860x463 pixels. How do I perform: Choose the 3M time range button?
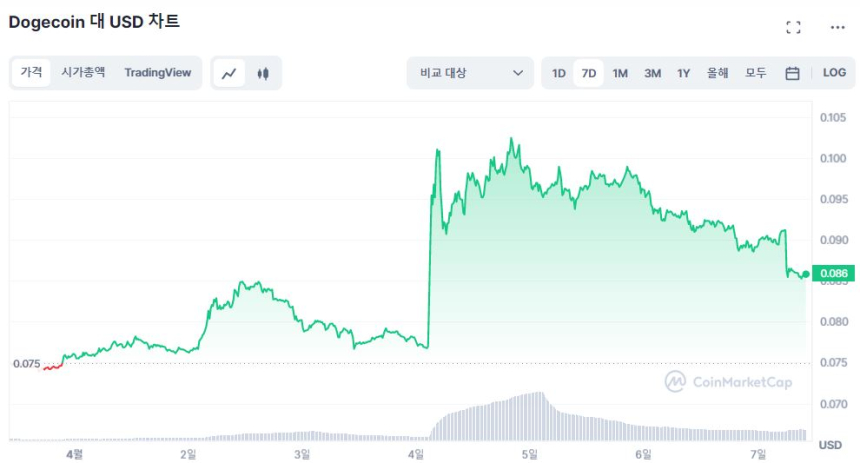(x=652, y=73)
